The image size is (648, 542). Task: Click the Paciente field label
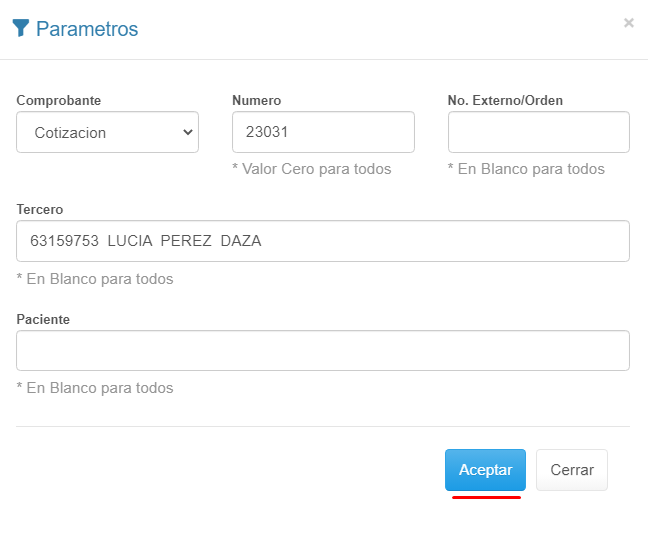tap(43, 319)
